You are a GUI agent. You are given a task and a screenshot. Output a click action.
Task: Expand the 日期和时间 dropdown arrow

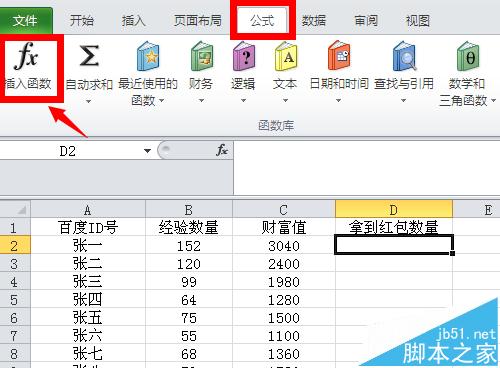[x=338, y=100]
